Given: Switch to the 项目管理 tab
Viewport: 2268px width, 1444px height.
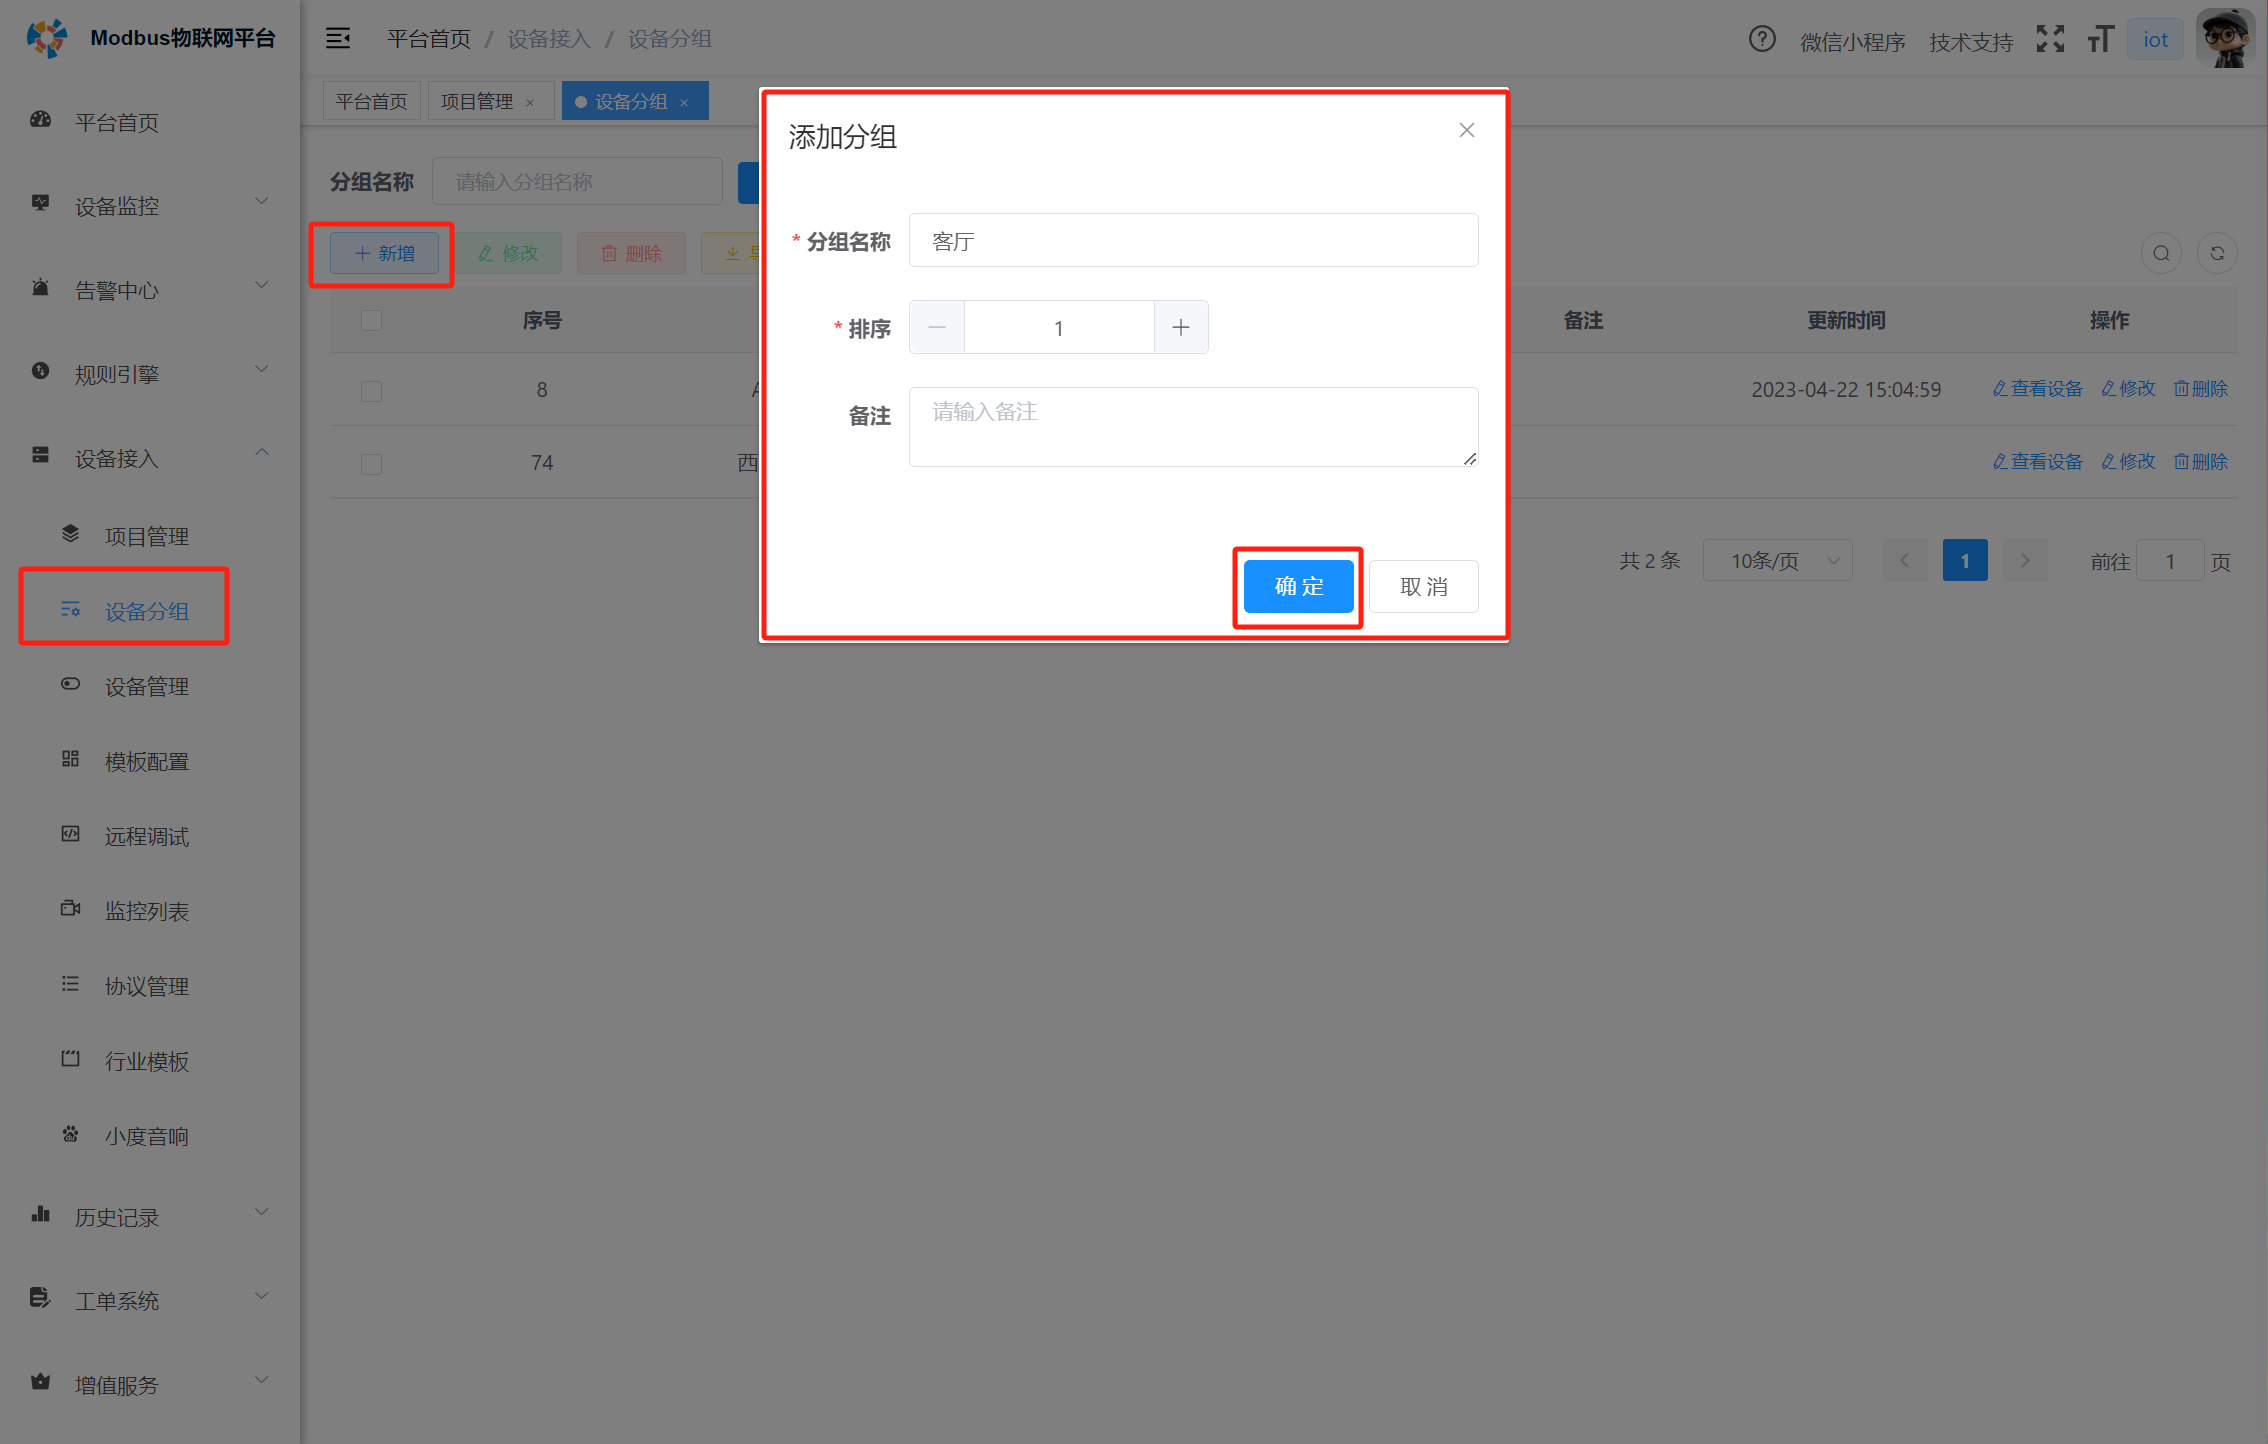Looking at the screenshot, I should [477, 102].
